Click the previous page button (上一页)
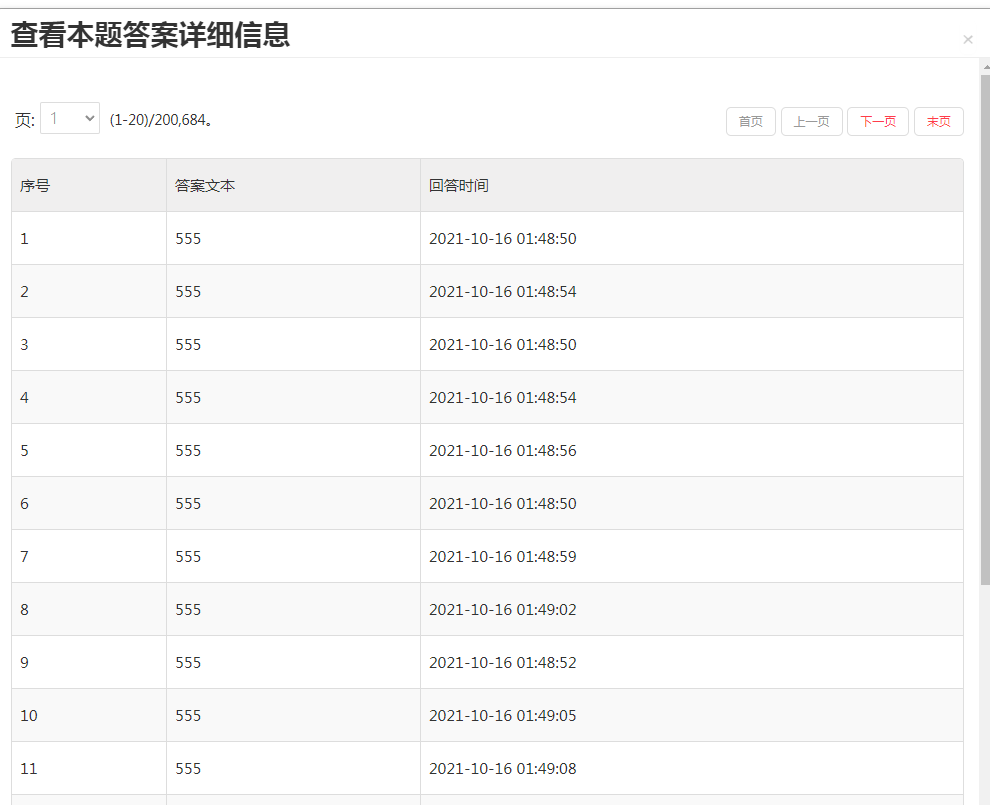The width and height of the screenshot is (990, 805). click(811, 122)
